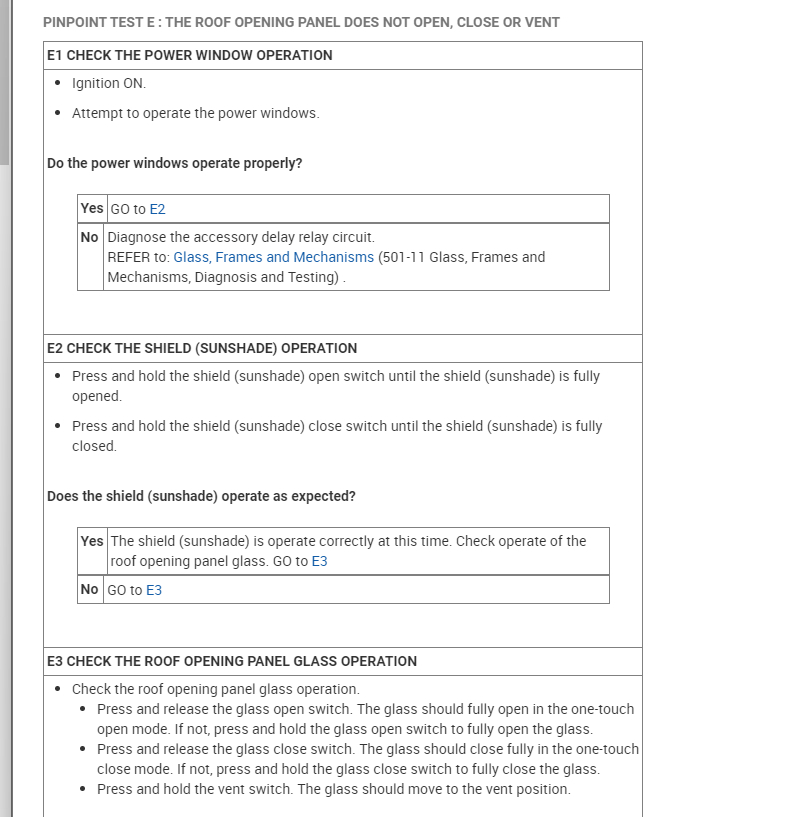Click the 'Press and hold the vent switch' step
The height and width of the screenshot is (817, 786).
tap(333, 789)
